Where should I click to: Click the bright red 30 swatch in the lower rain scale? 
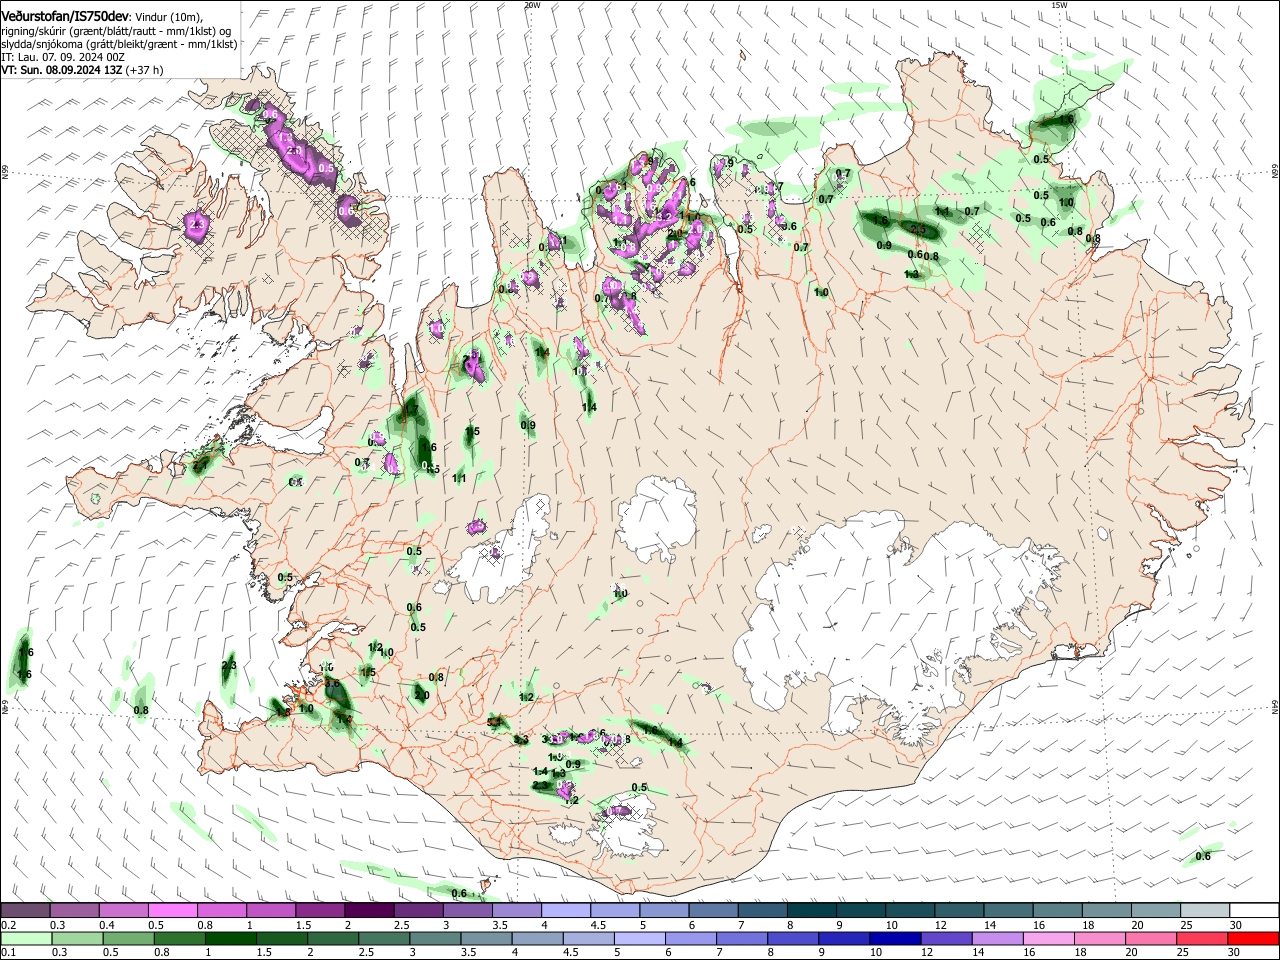(x=1254, y=939)
